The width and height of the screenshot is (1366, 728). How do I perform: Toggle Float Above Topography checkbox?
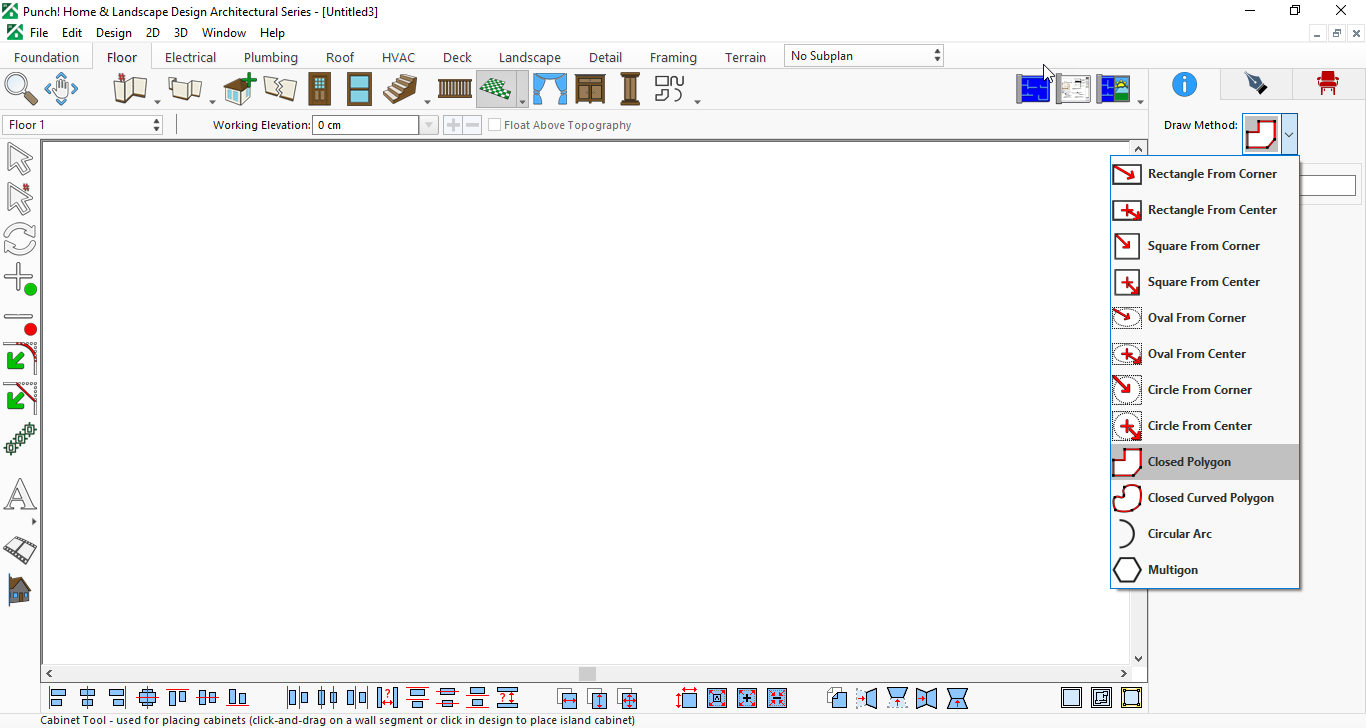[x=494, y=125]
